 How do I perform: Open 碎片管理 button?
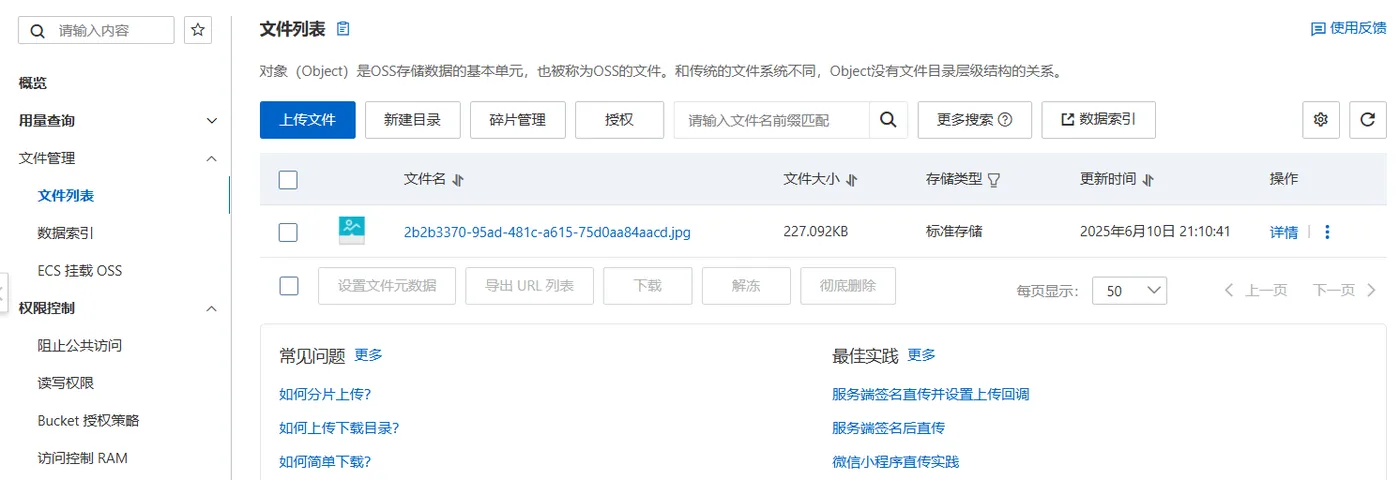pyautogui.click(x=517, y=120)
